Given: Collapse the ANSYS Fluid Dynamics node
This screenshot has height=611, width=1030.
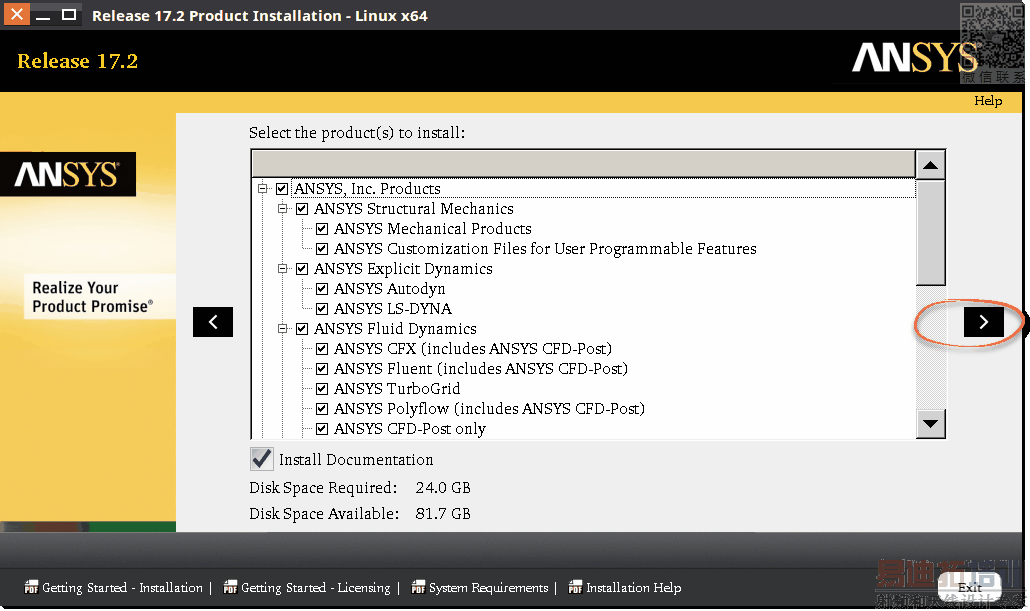Looking at the screenshot, I should [x=283, y=329].
